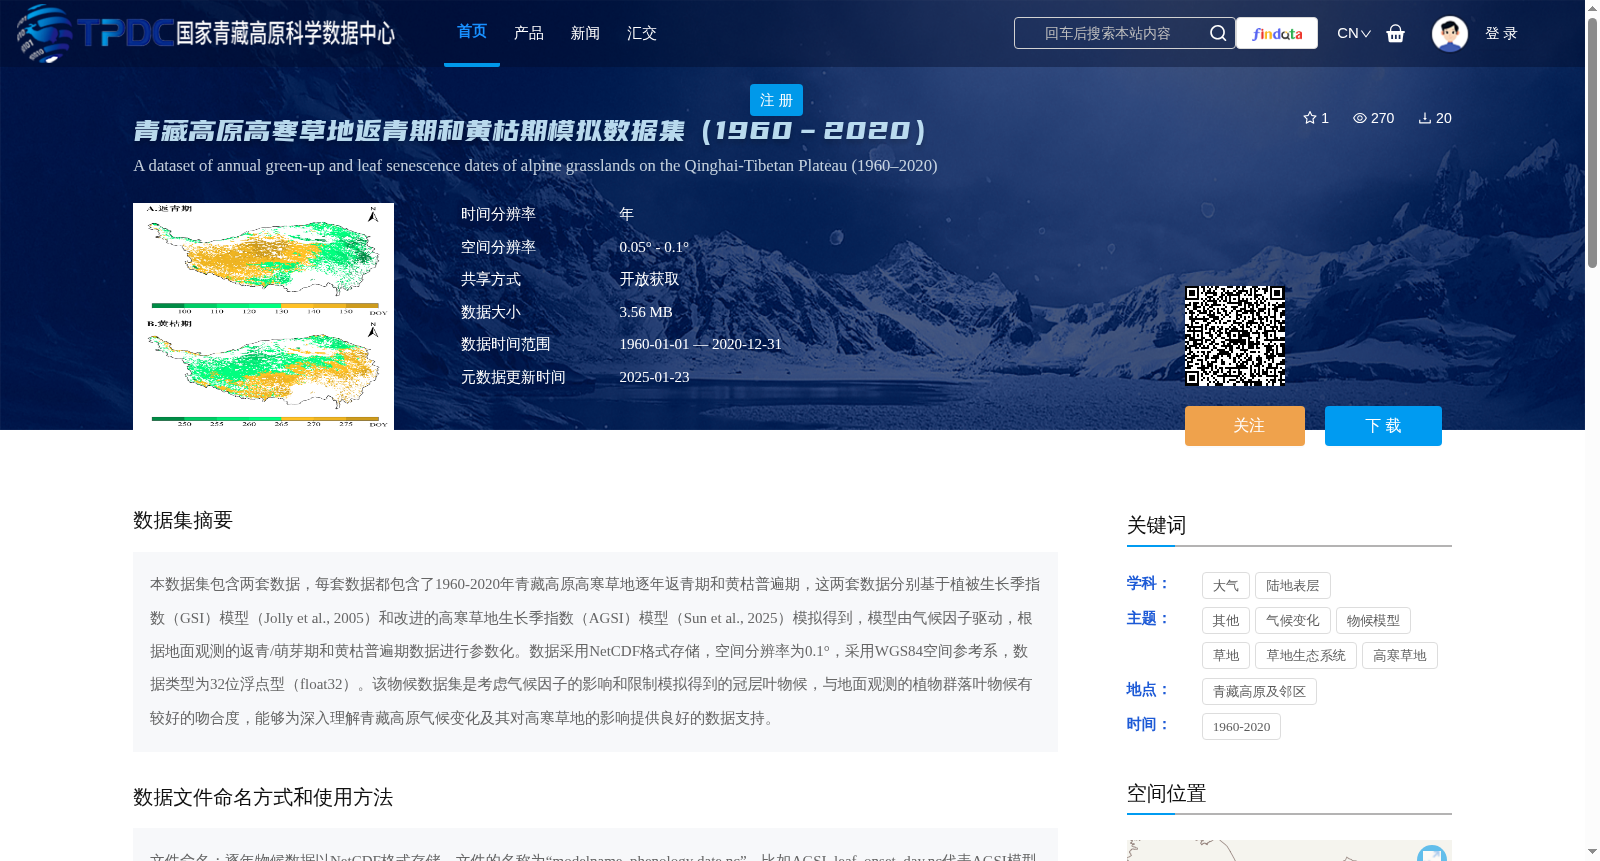Click the search magnifier icon
1600x861 pixels.
pyautogui.click(x=1217, y=33)
